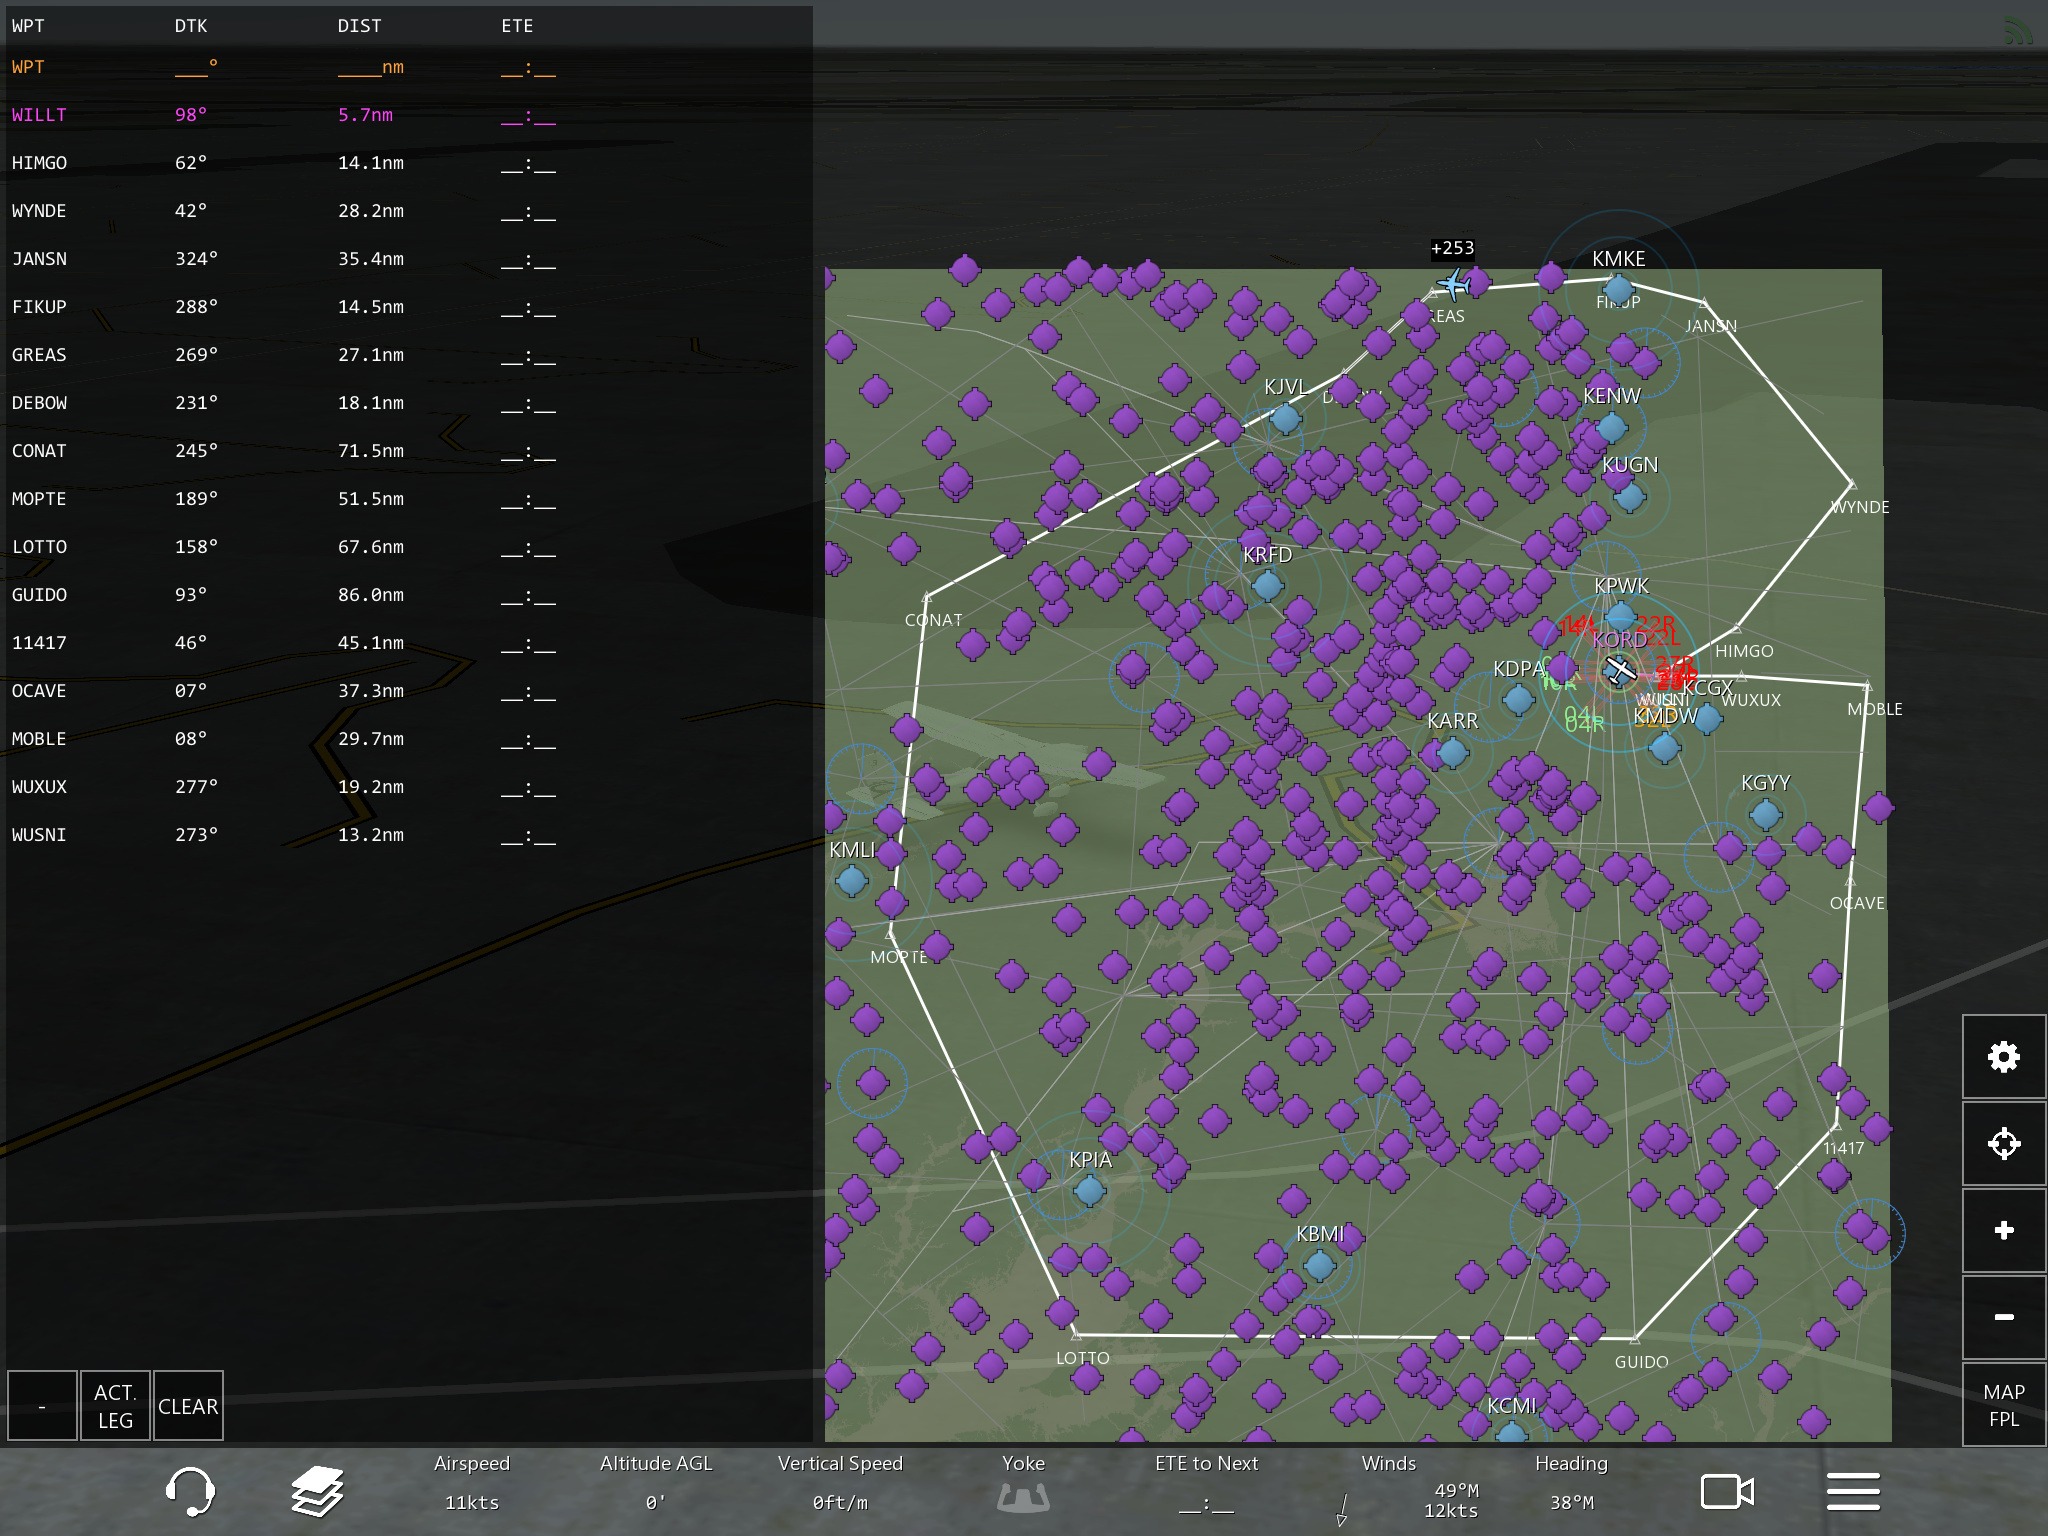
Task: Center map on aircraft crosshair icon
Action: point(2003,1143)
